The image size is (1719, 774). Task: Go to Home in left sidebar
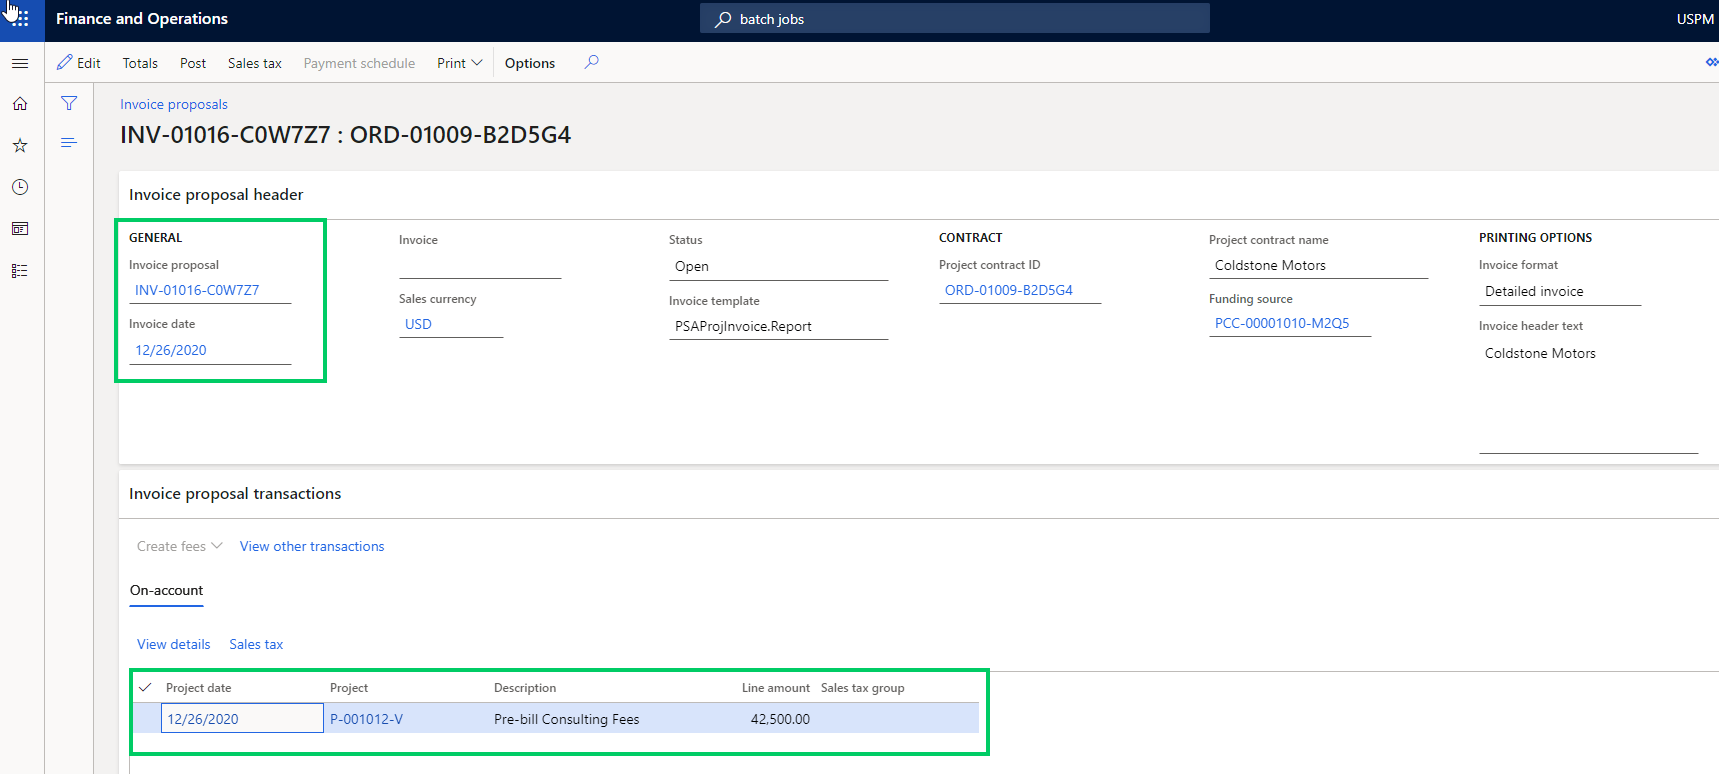point(20,104)
